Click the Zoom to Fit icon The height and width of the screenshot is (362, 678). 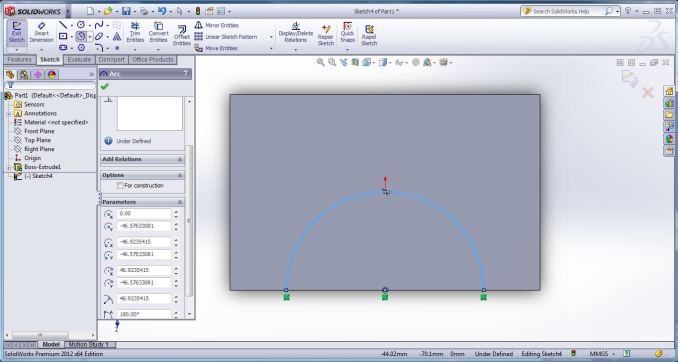pos(320,62)
